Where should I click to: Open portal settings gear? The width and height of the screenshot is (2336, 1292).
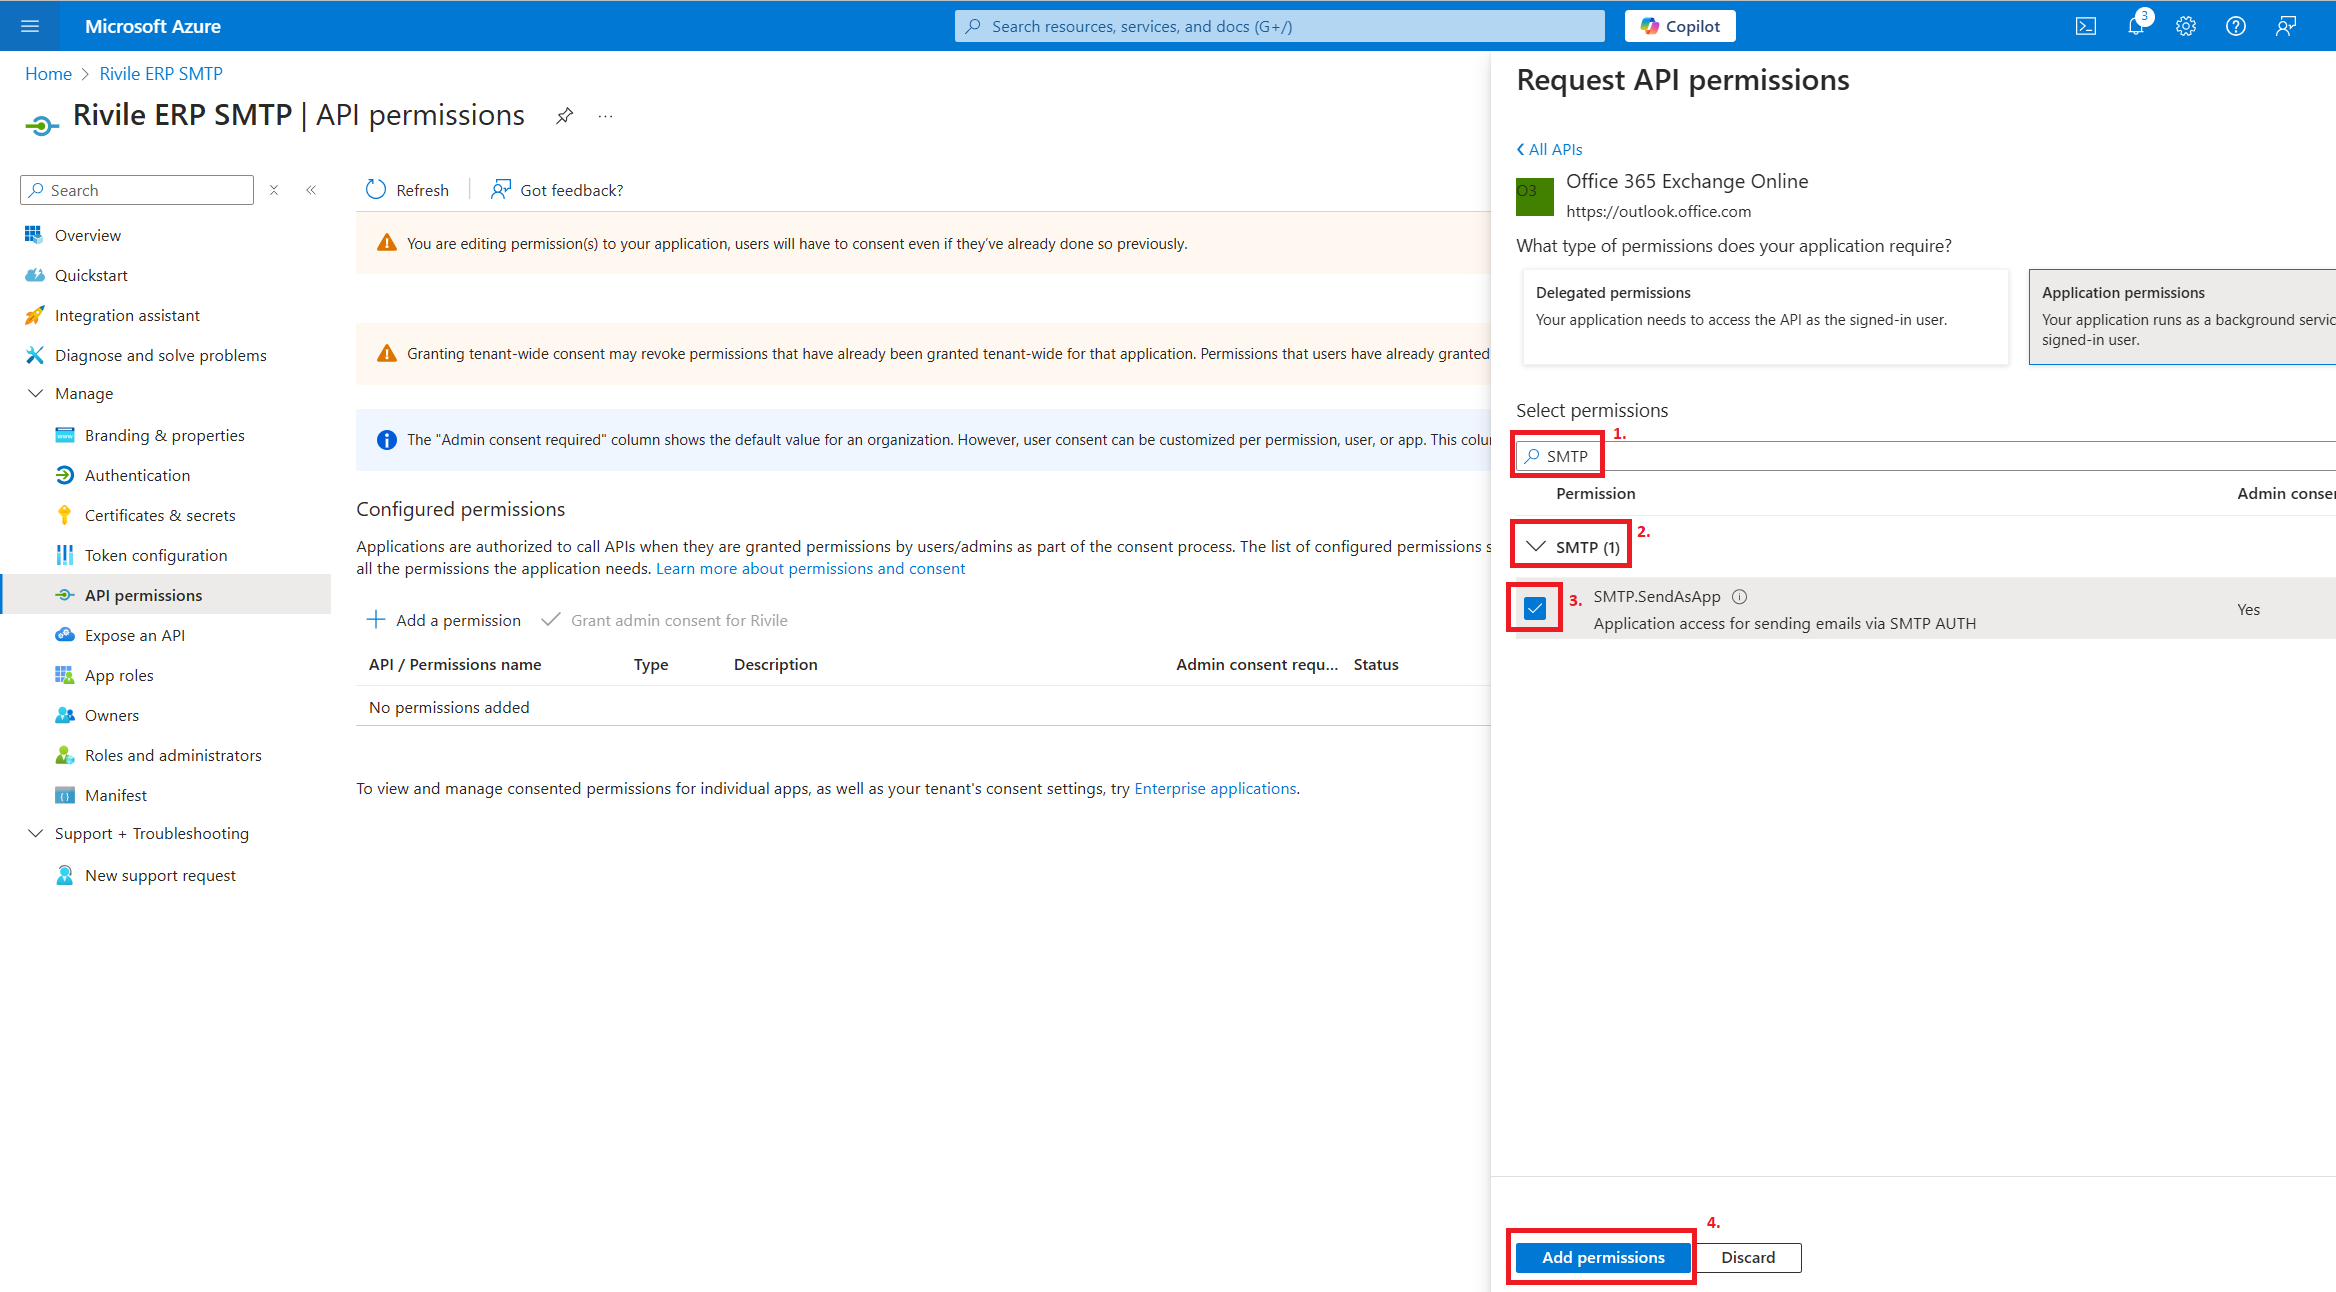2186,26
